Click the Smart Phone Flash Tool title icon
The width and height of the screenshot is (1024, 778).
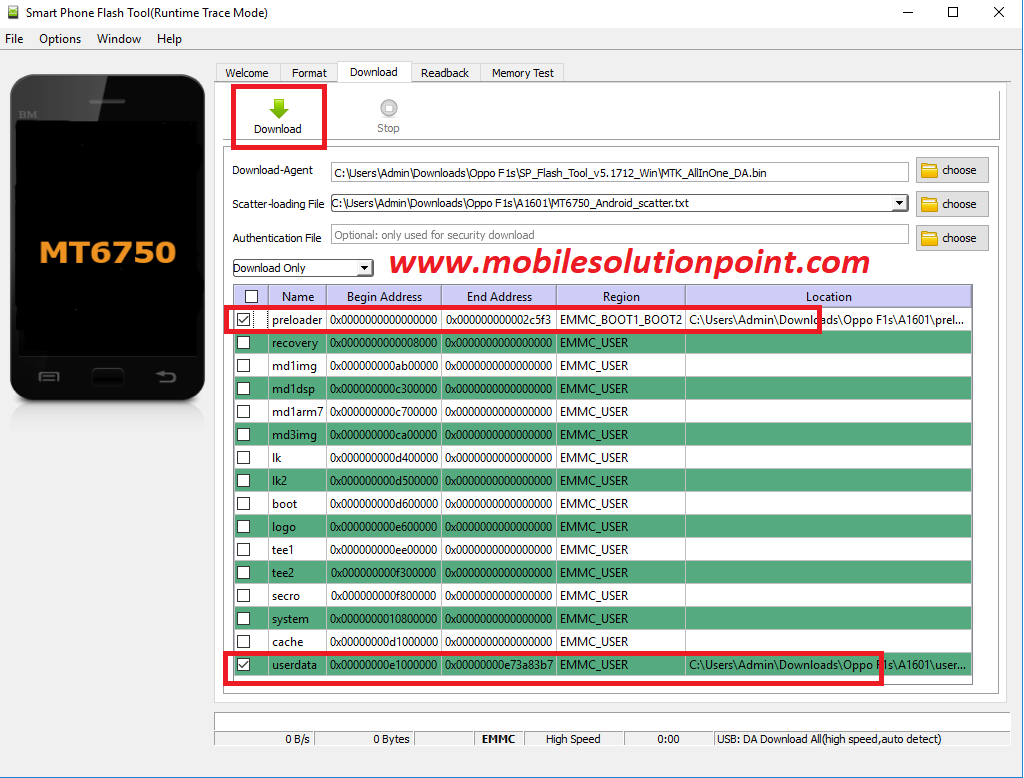point(12,12)
